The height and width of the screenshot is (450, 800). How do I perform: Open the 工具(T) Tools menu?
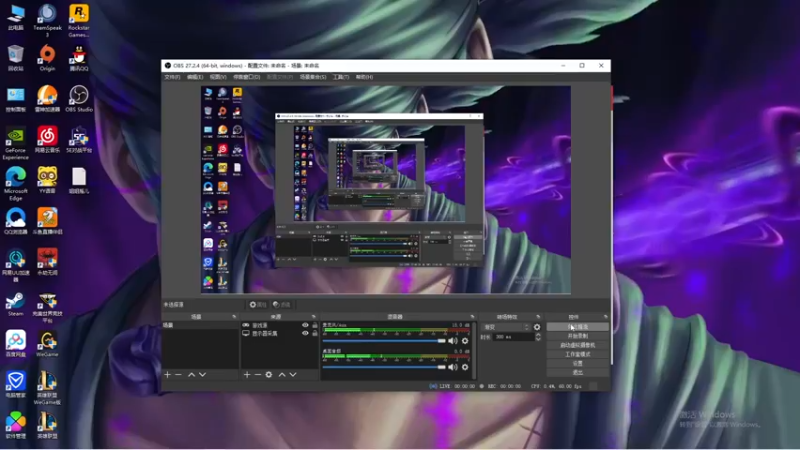click(x=341, y=77)
